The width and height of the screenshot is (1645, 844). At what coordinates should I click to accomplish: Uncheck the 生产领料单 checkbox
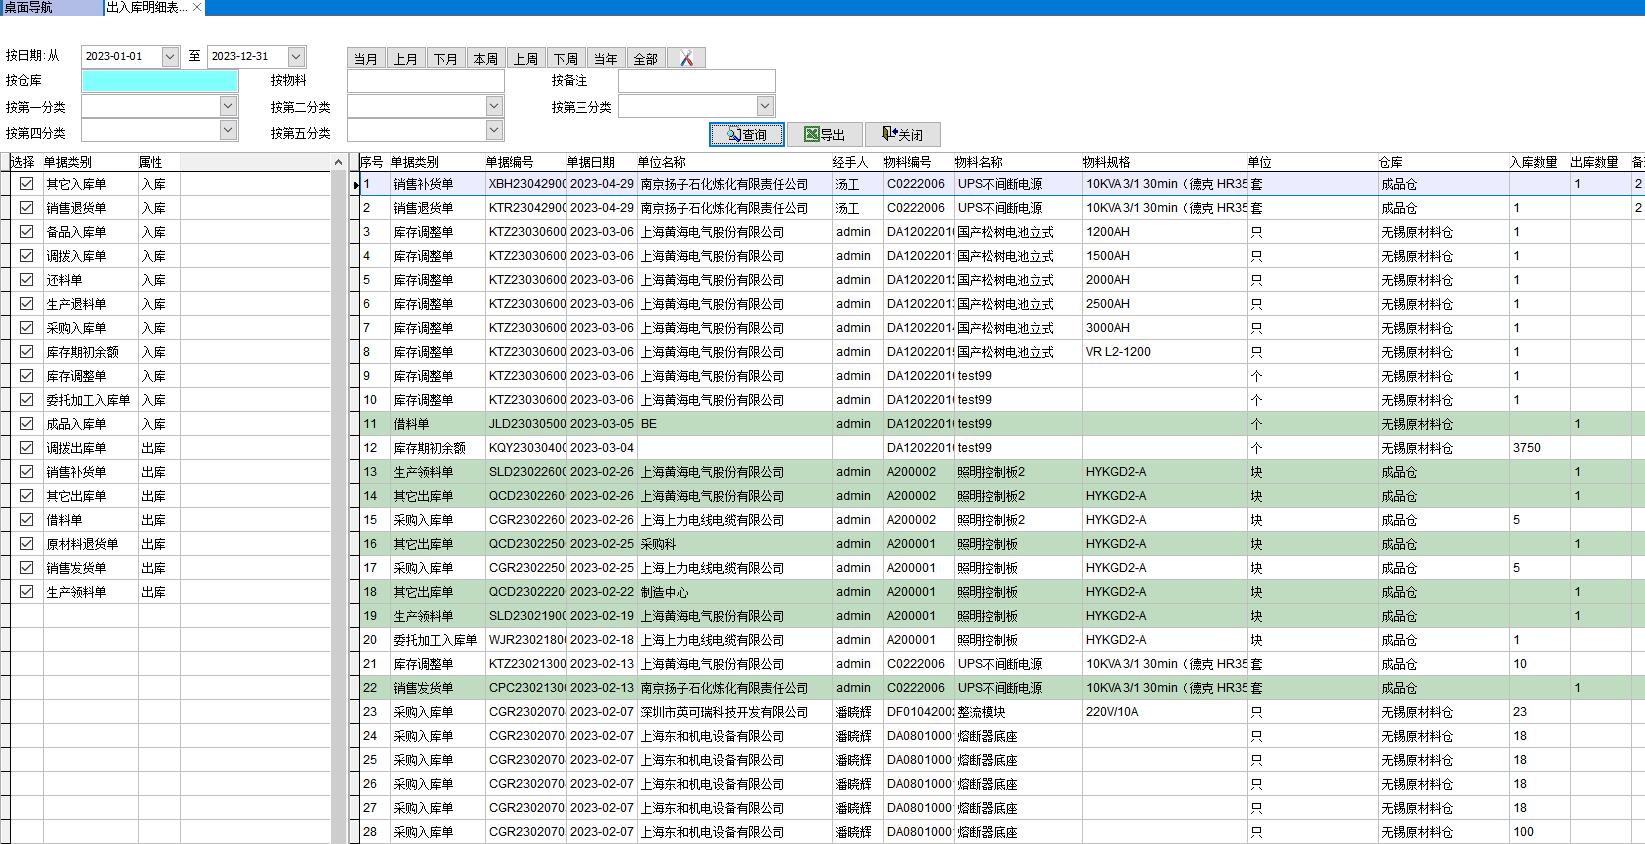point(27,592)
